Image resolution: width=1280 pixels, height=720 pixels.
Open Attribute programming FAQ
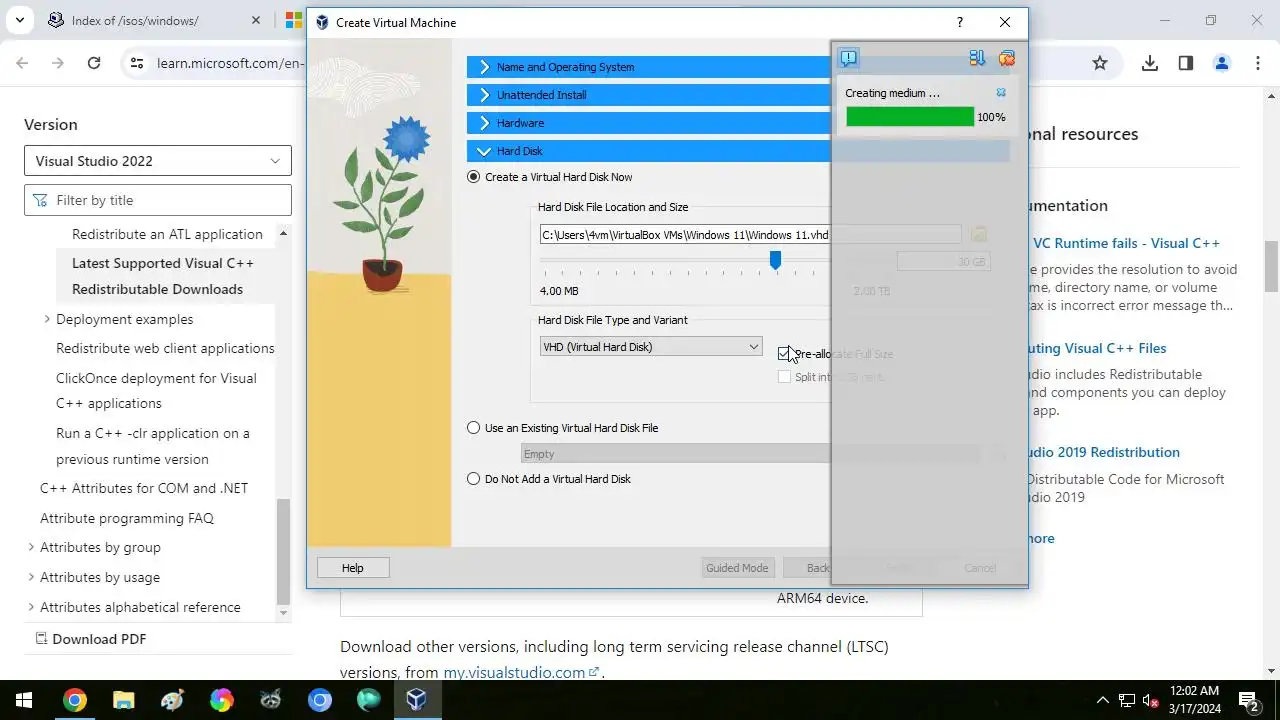(127, 518)
